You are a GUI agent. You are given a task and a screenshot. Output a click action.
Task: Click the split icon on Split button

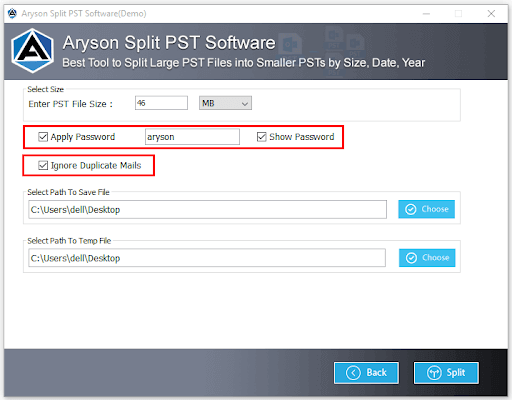point(434,373)
